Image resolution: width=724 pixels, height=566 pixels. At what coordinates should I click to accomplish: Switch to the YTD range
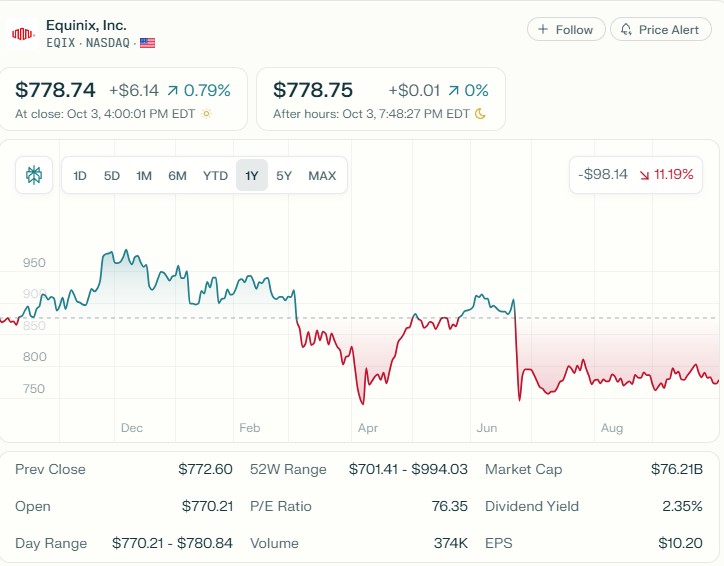point(215,176)
